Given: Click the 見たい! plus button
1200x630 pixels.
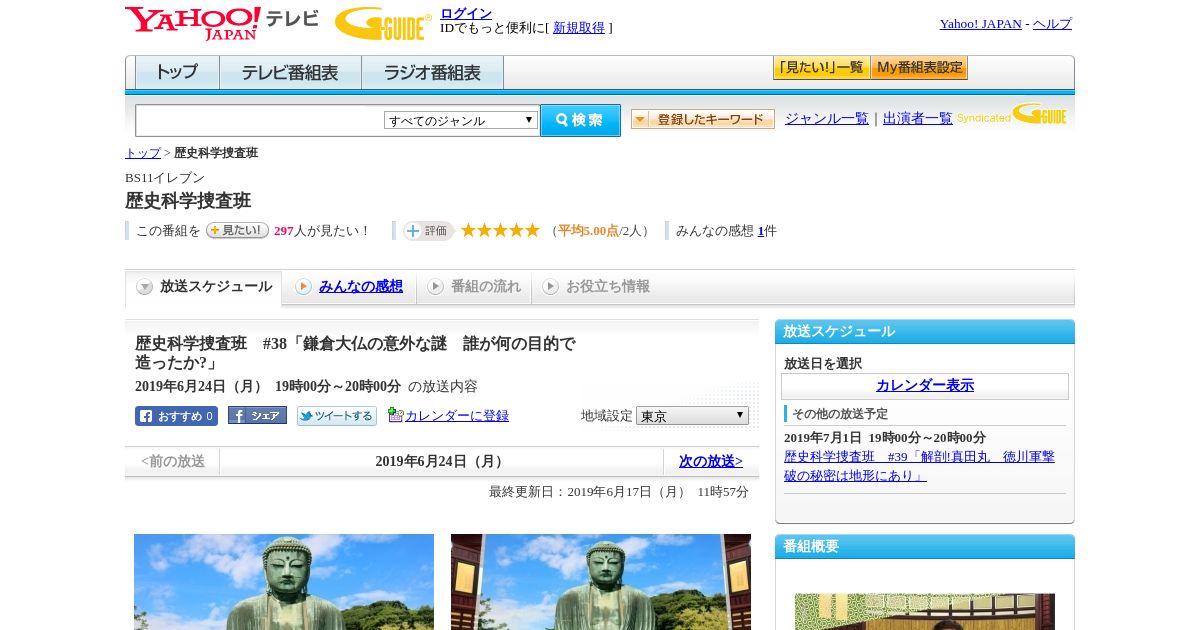Looking at the screenshot, I should pyautogui.click(x=237, y=230).
